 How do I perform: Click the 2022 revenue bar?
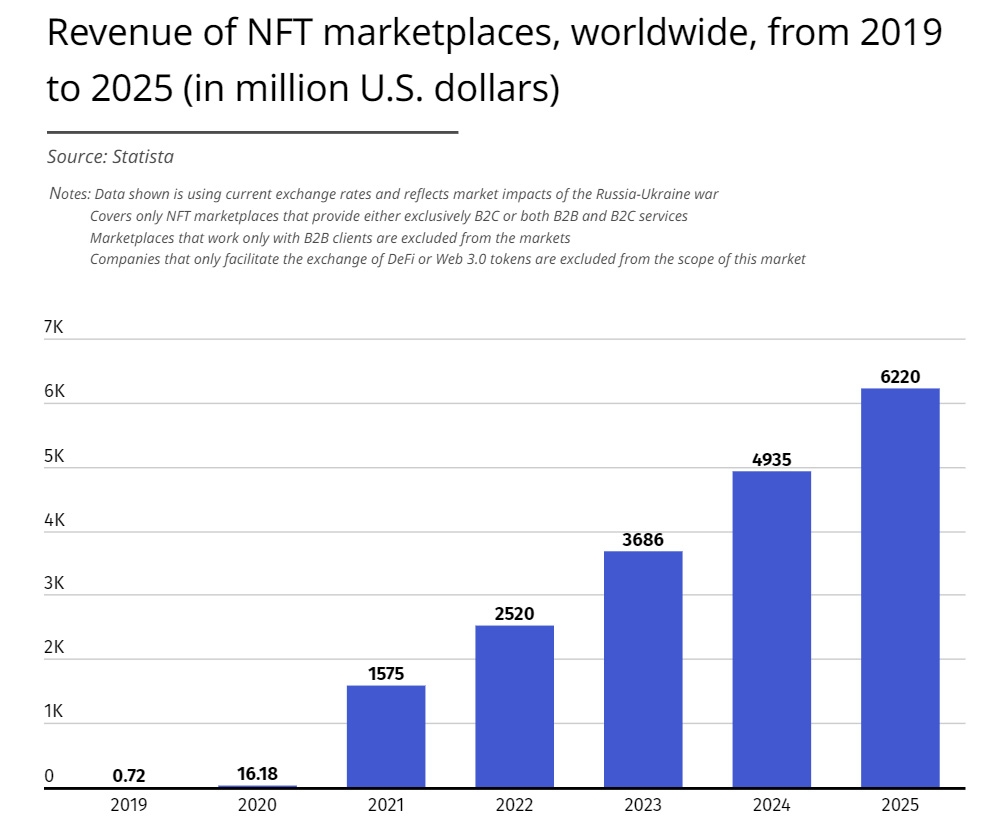[514, 706]
